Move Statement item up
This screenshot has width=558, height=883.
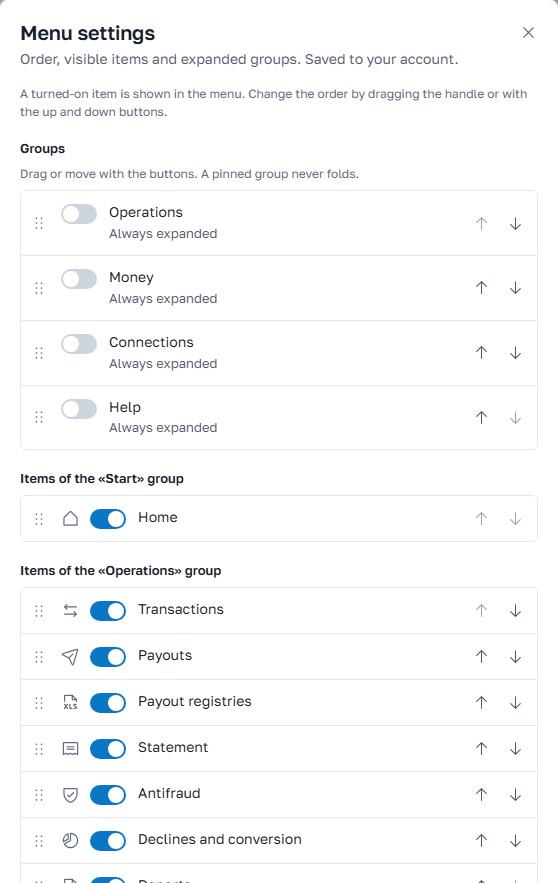481,748
